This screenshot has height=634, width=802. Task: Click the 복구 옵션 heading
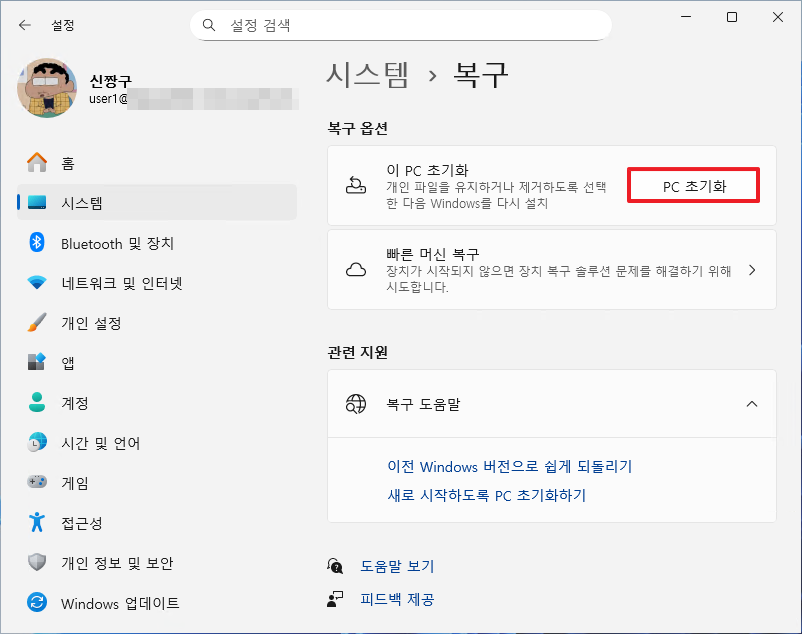358,128
